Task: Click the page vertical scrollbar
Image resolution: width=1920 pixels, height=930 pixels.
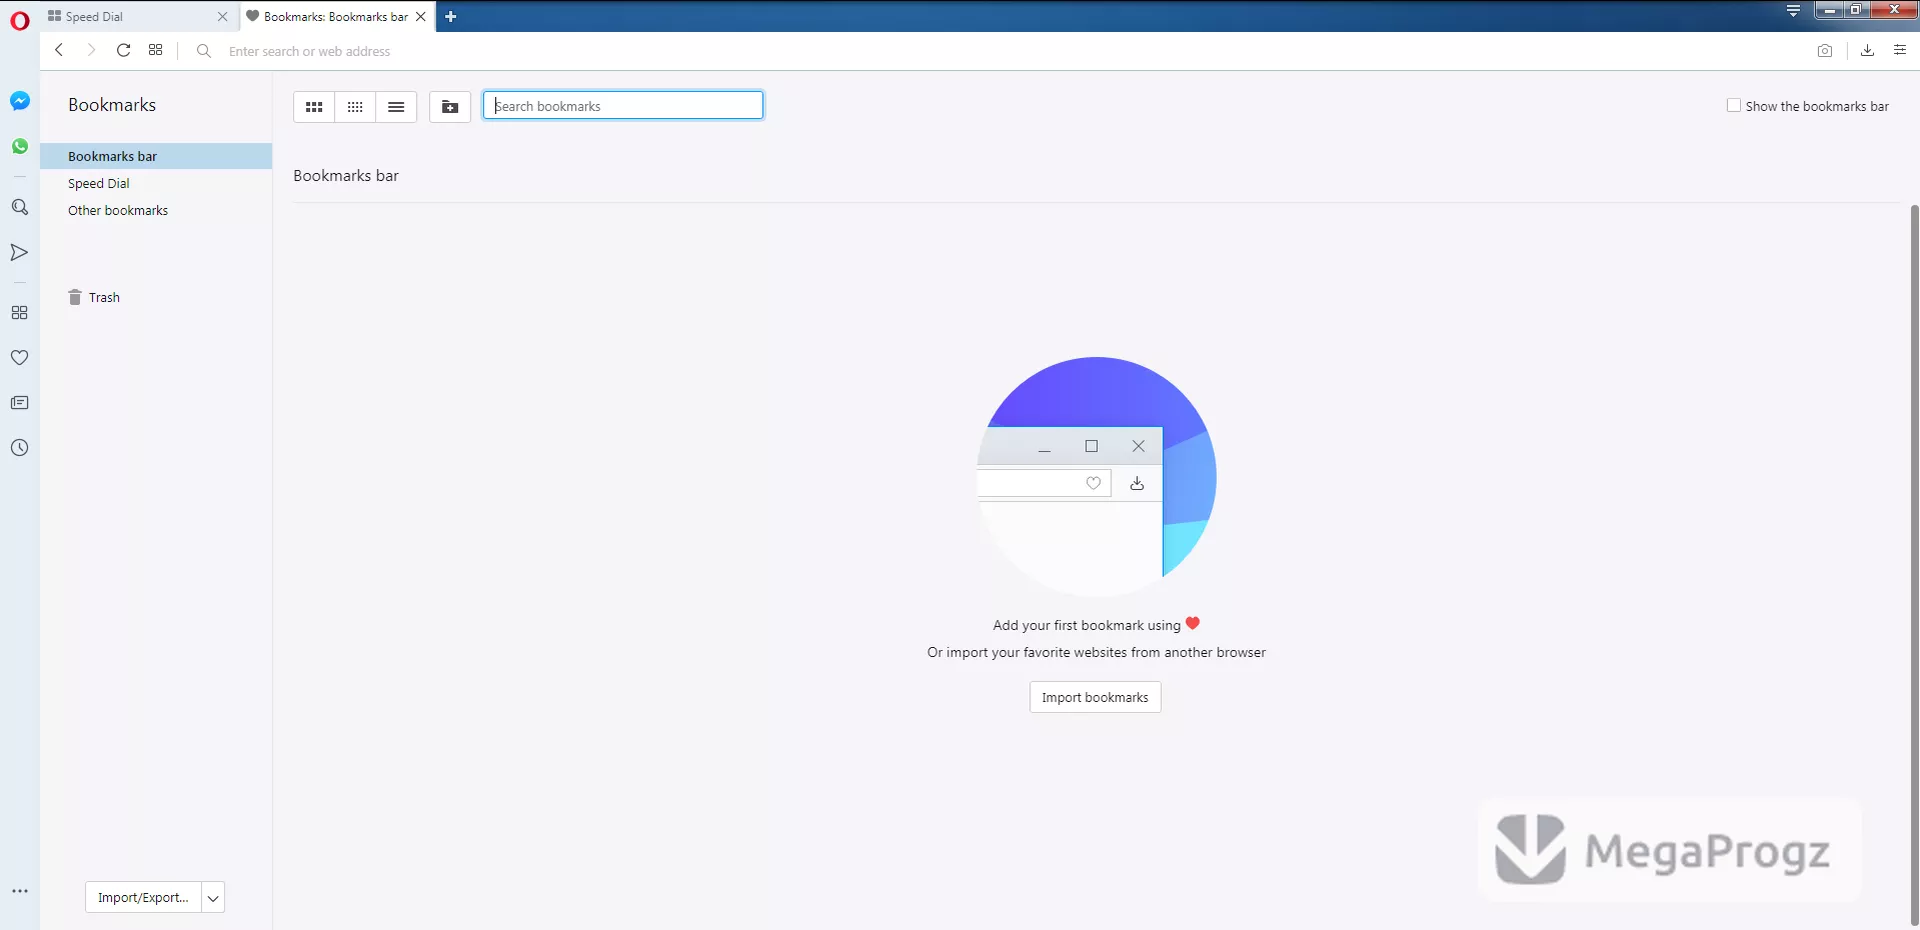Action: 1914,566
